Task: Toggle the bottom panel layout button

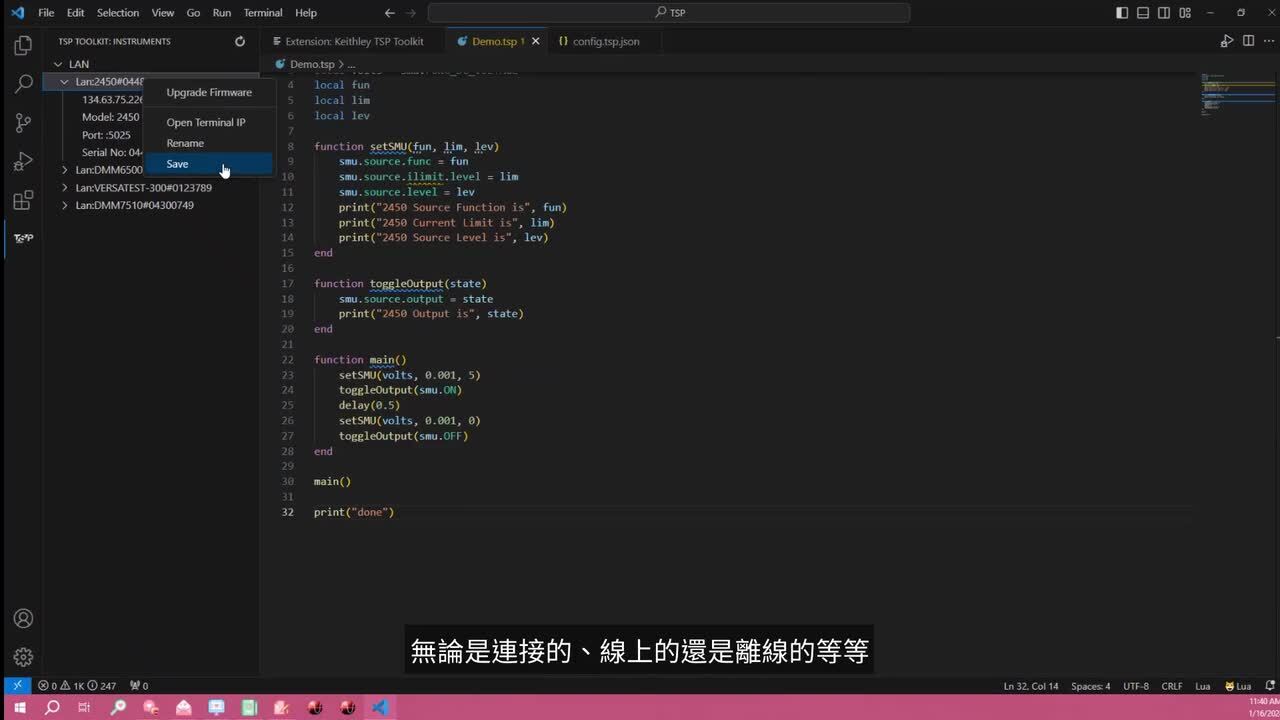Action: [1142, 13]
